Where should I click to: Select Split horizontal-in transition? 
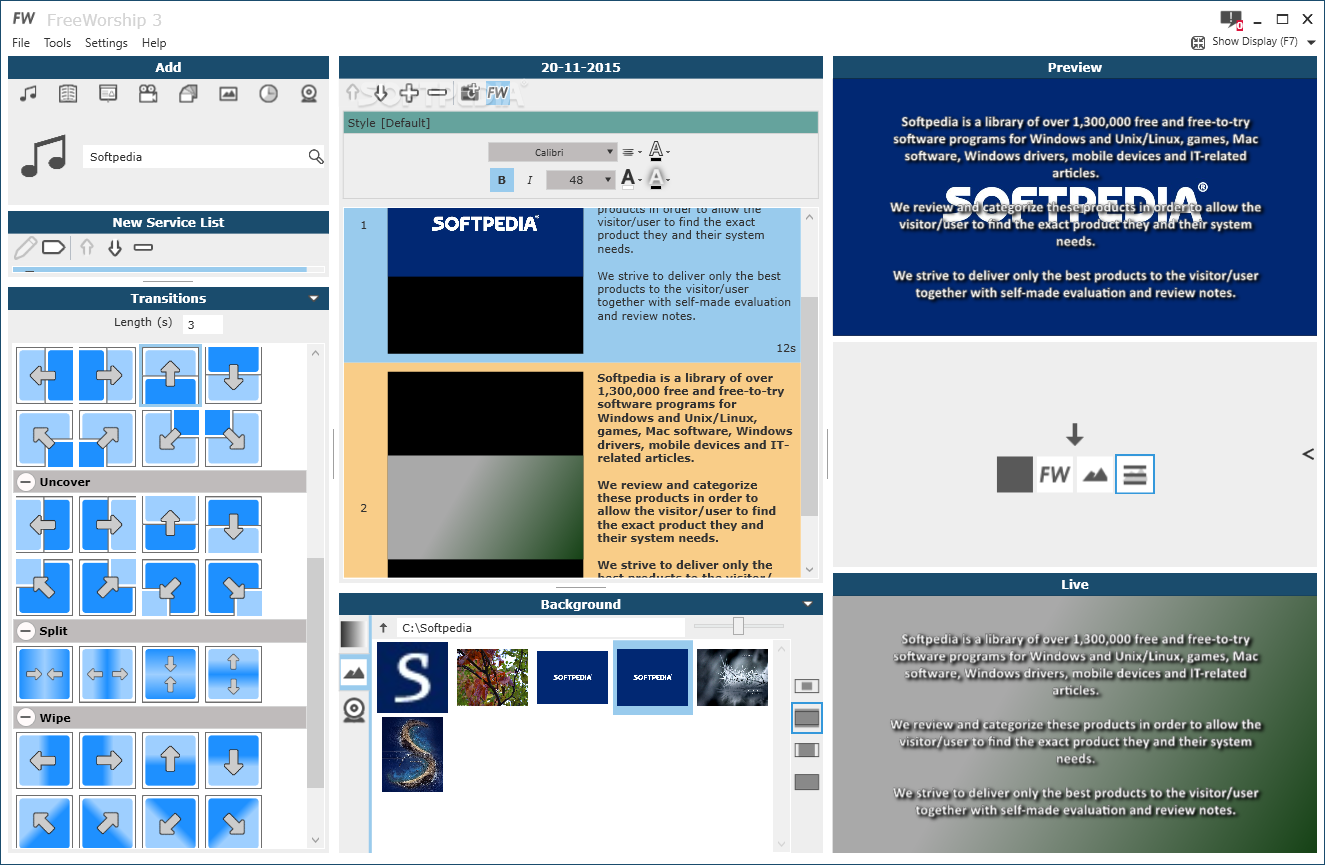(44, 674)
